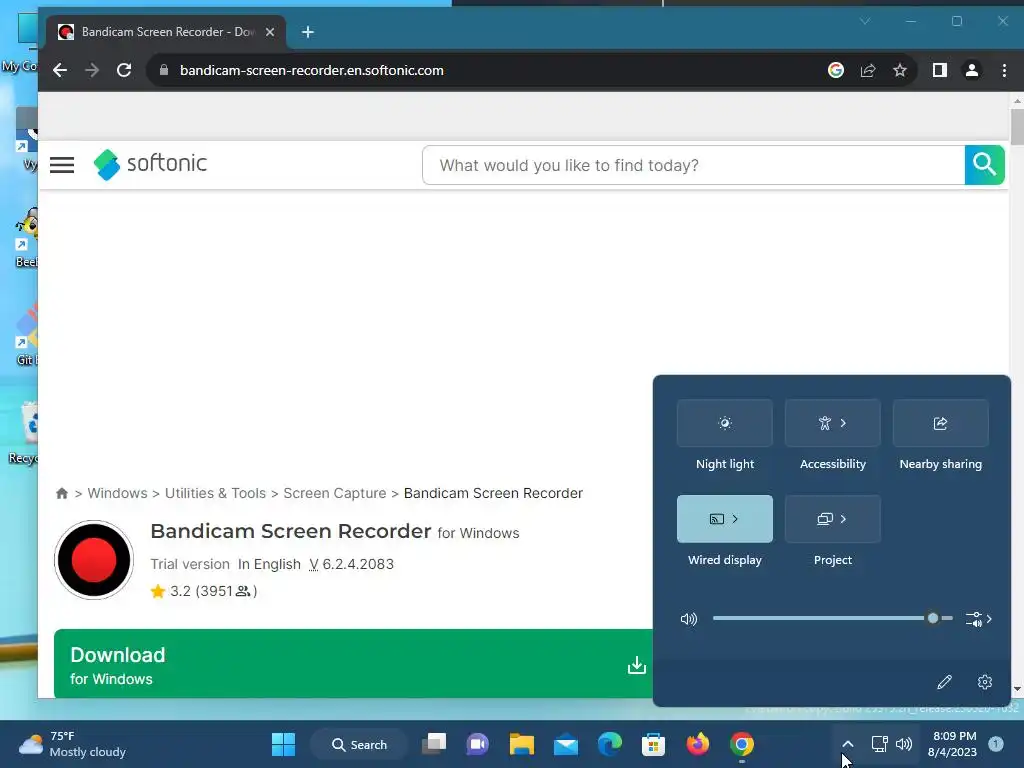Click the taskbar Search box

tap(359, 744)
